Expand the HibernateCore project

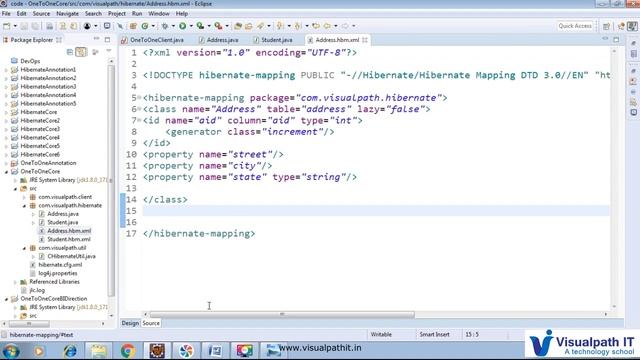pyautogui.click(x=6, y=112)
